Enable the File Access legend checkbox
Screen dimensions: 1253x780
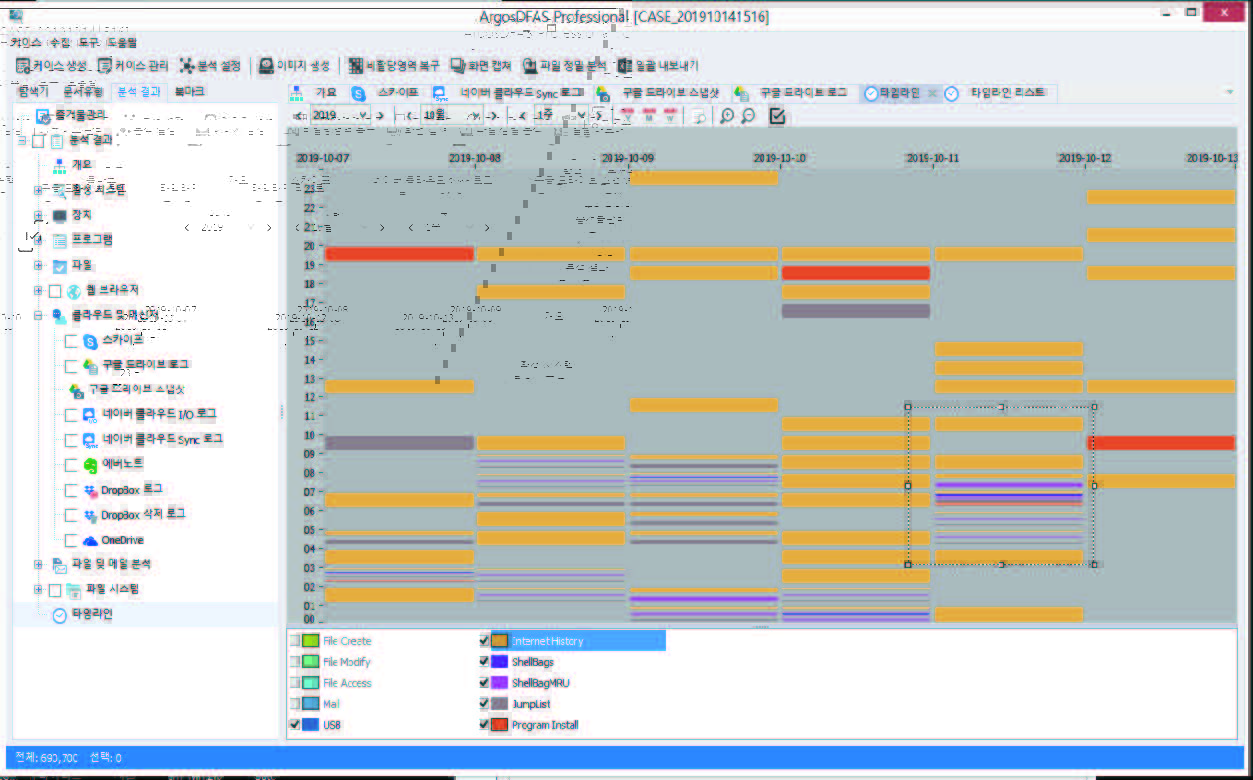pyautogui.click(x=294, y=683)
